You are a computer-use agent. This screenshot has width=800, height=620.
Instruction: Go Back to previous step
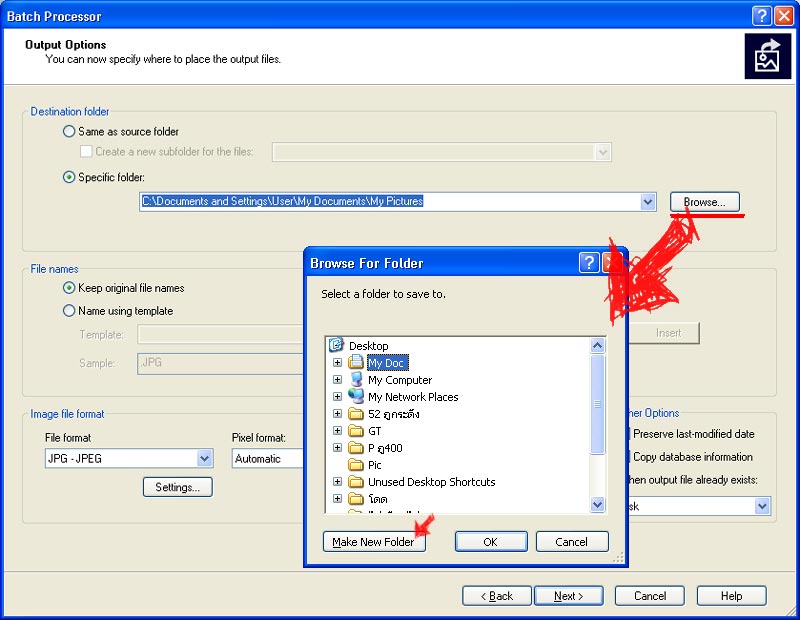496,596
